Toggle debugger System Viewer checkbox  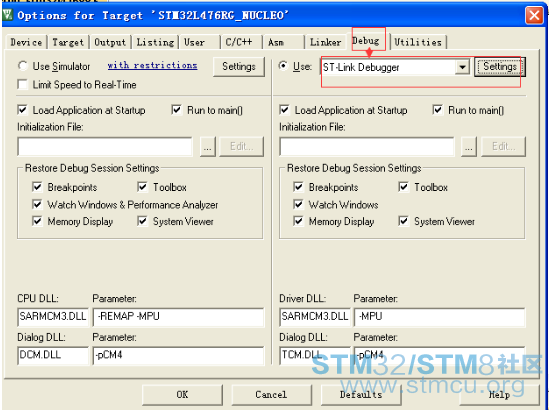coord(403,221)
